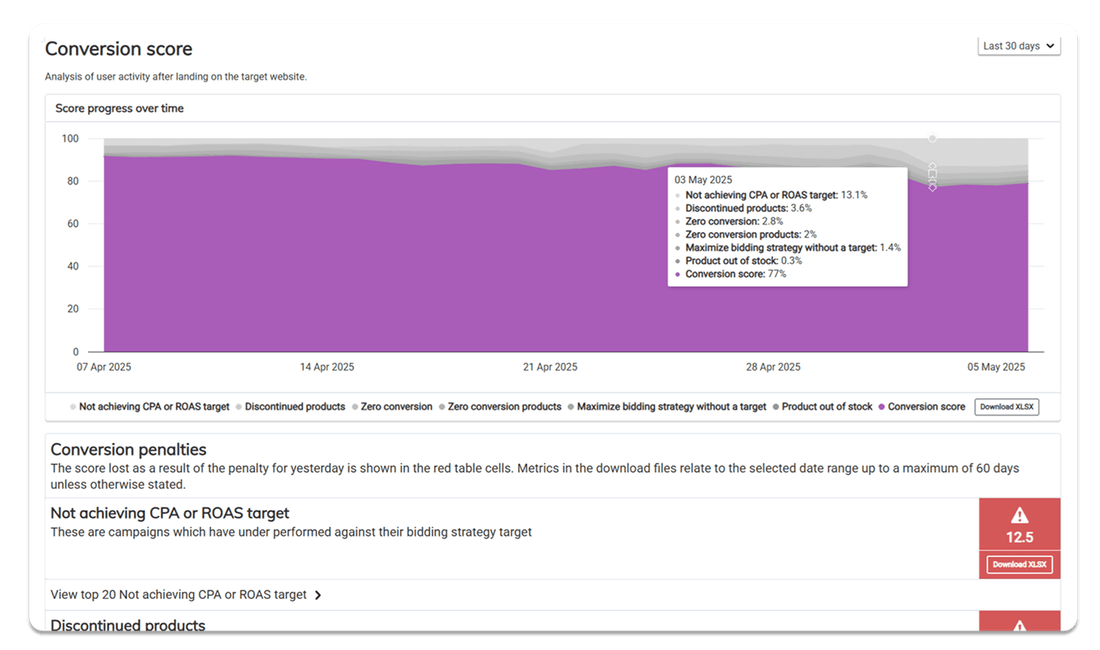Click the 14 Apr 2025 axis label
This screenshot has height=650, width=1100.
(327, 367)
